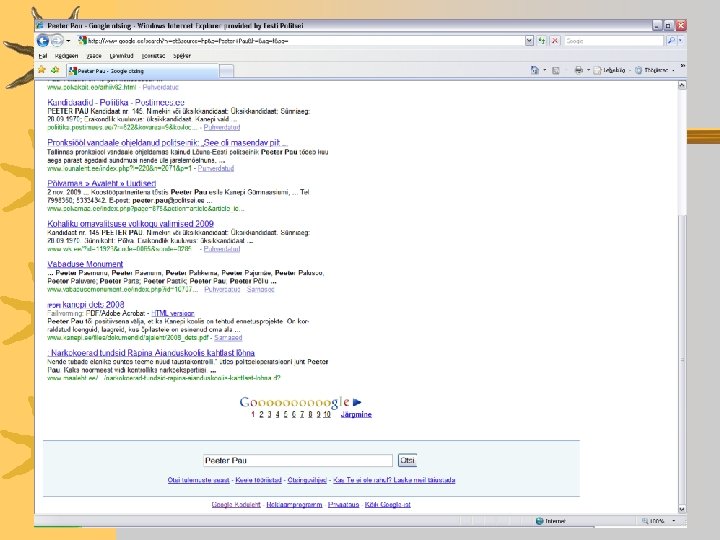
Task: Expand the address bar history dropdown
Action: (529, 41)
